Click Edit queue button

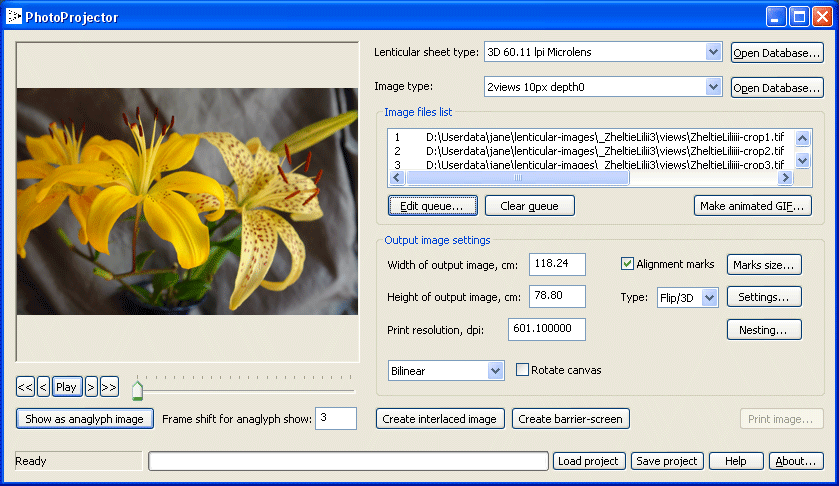[432, 206]
